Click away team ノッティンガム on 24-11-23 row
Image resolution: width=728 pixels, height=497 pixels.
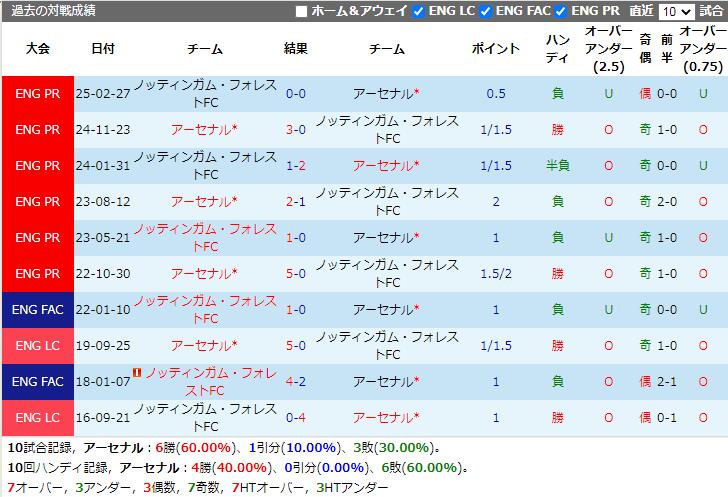(387, 130)
